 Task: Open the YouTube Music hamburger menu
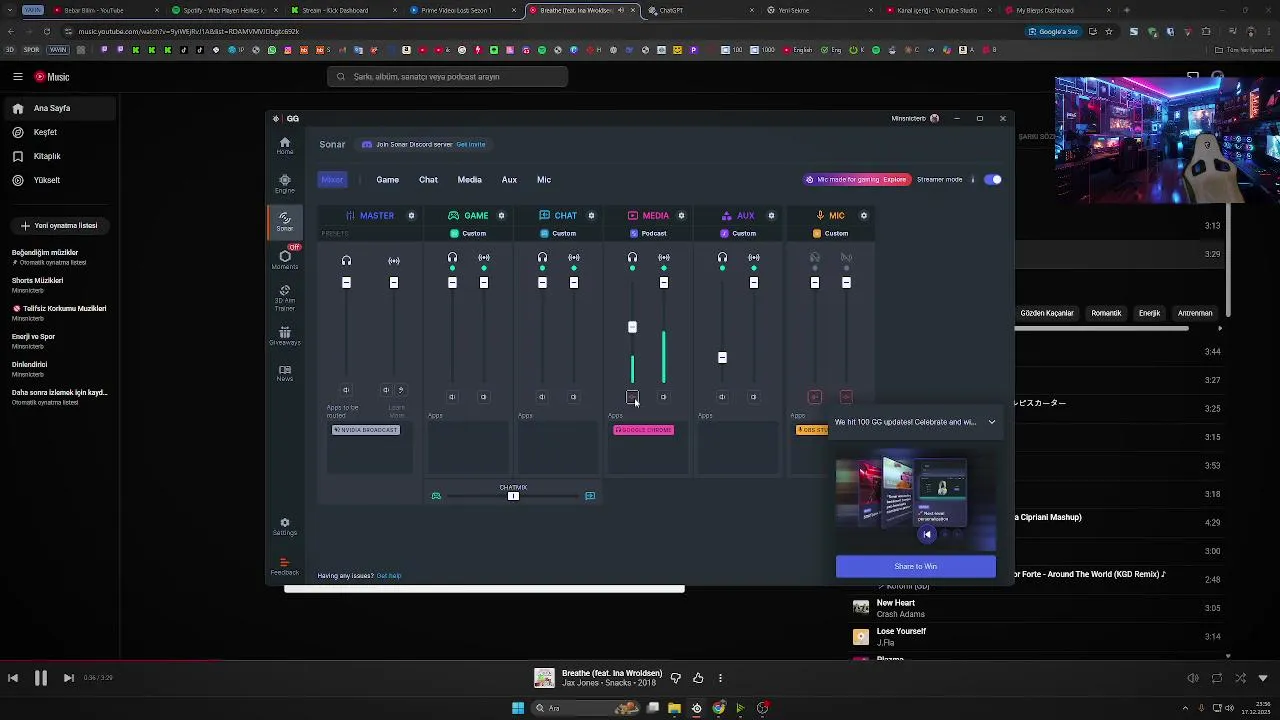pos(17,77)
